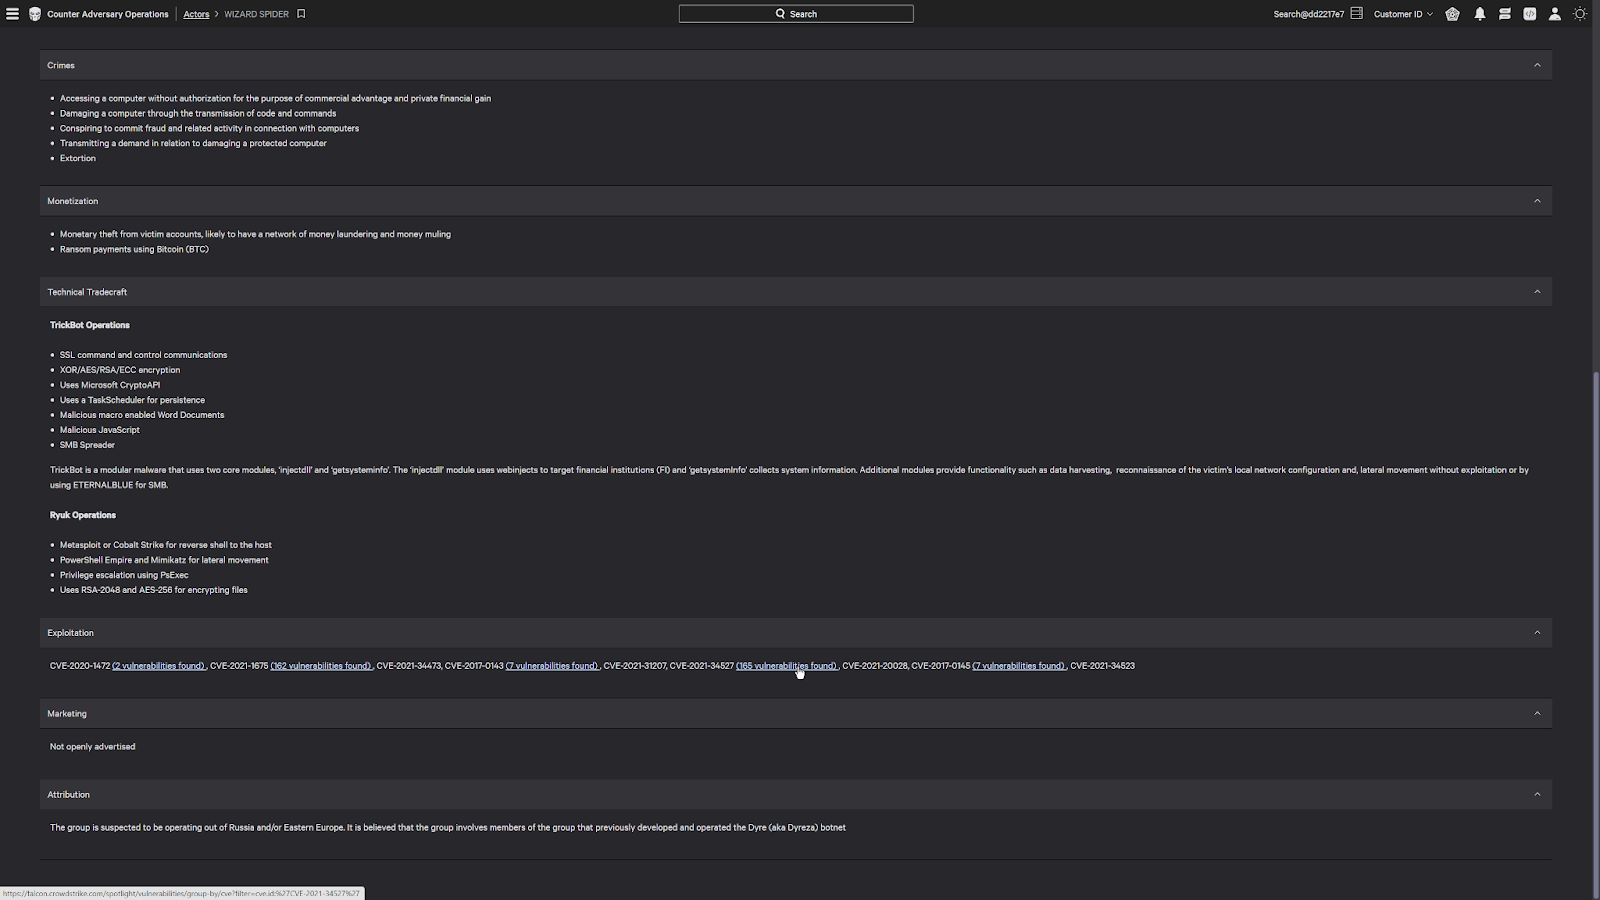Click the Counter Adversary Operations skull logo

click(35, 14)
